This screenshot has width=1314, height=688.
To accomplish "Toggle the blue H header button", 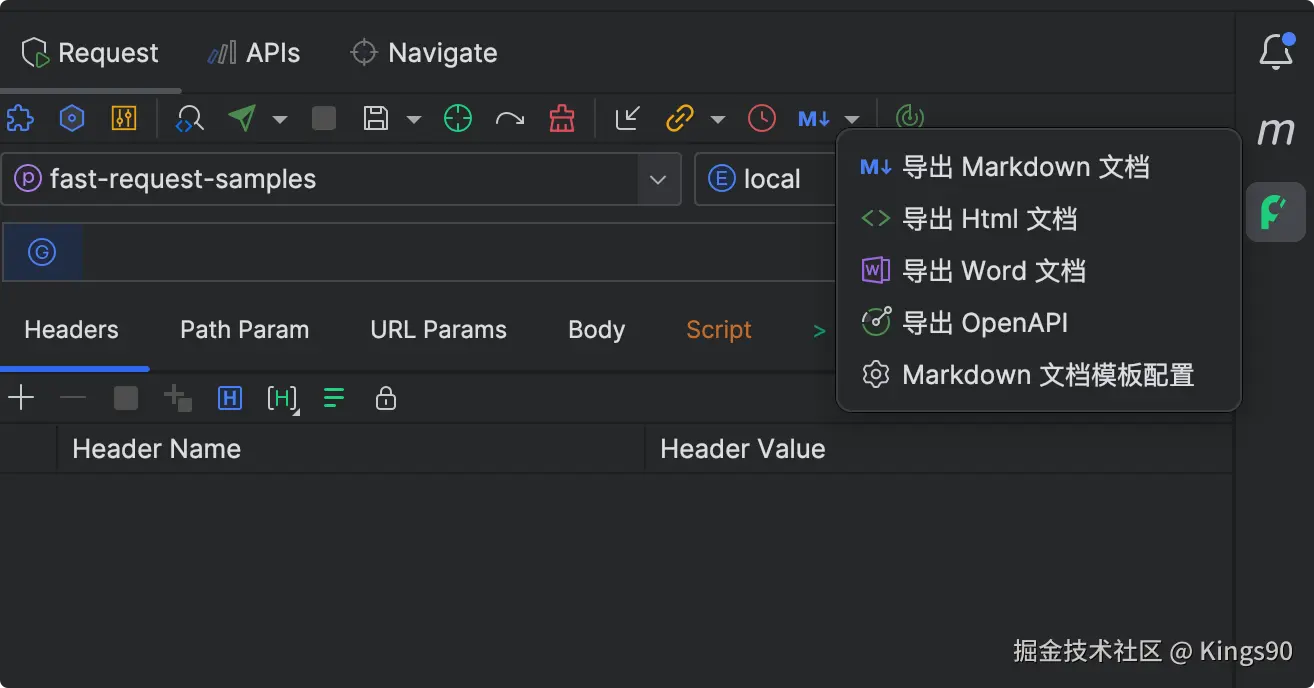I will tap(230, 399).
